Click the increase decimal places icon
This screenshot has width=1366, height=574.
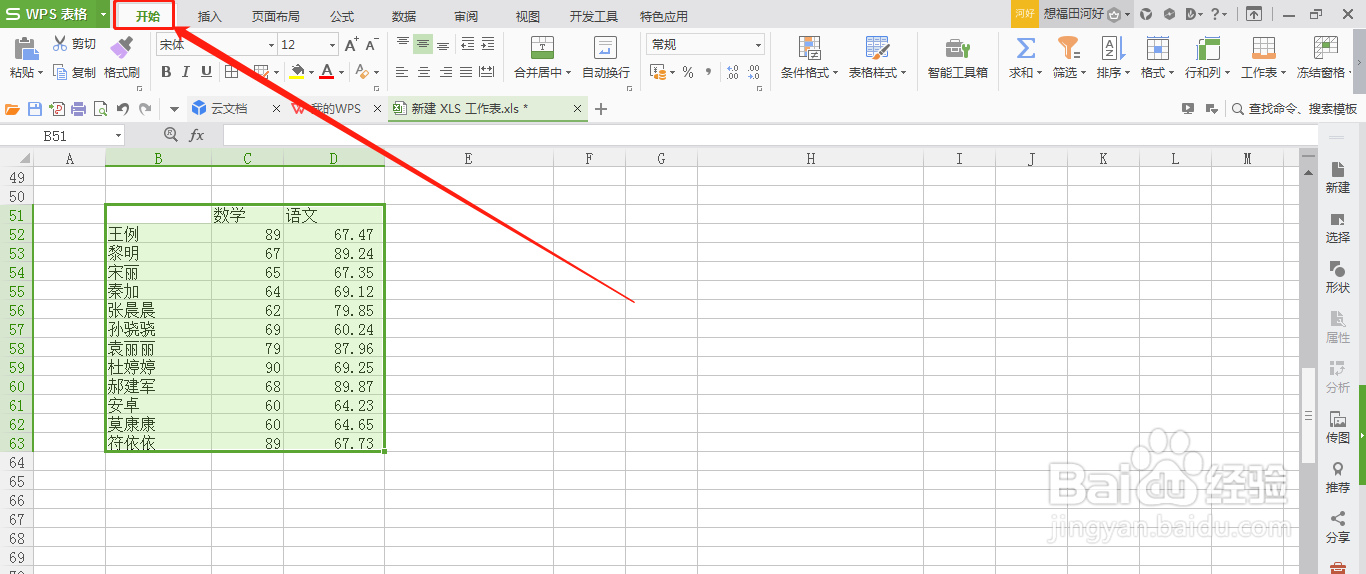pos(732,72)
